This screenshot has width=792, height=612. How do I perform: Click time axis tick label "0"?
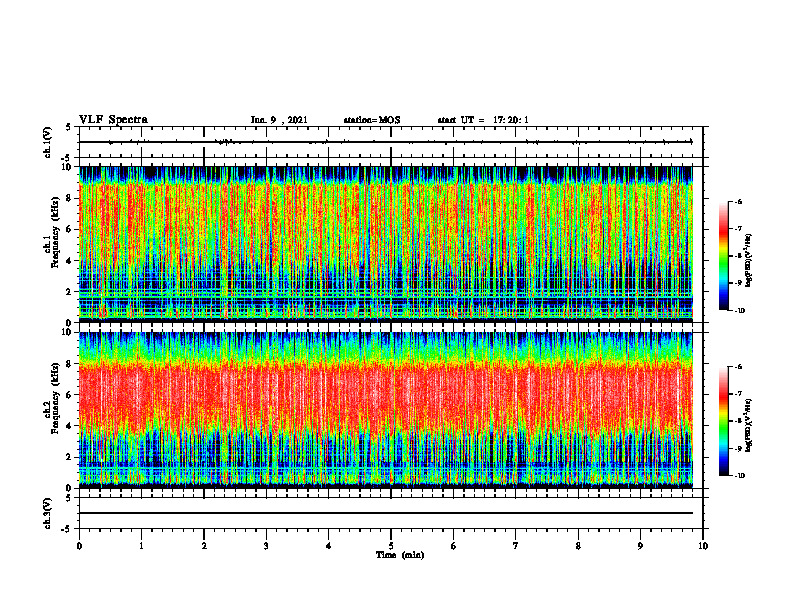pyautogui.click(x=79, y=546)
